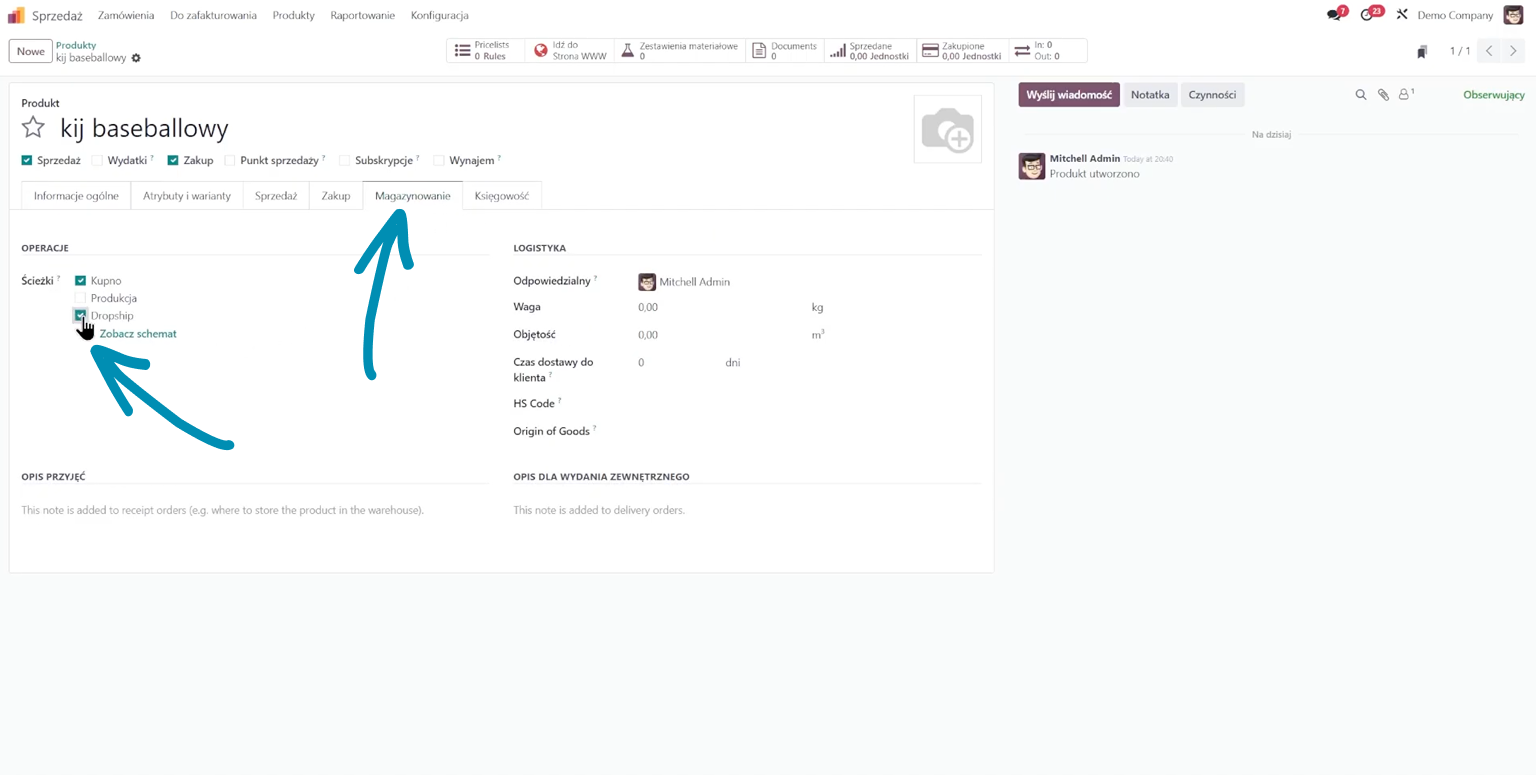The image size is (1536, 775).
Task: Click the paperclip attachments icon
Action: [x=1383, y=95]
